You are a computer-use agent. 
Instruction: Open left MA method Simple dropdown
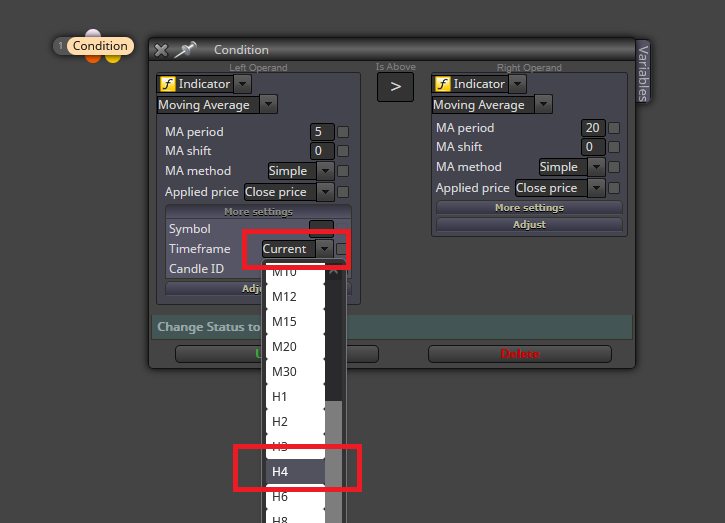pos(325,171)
